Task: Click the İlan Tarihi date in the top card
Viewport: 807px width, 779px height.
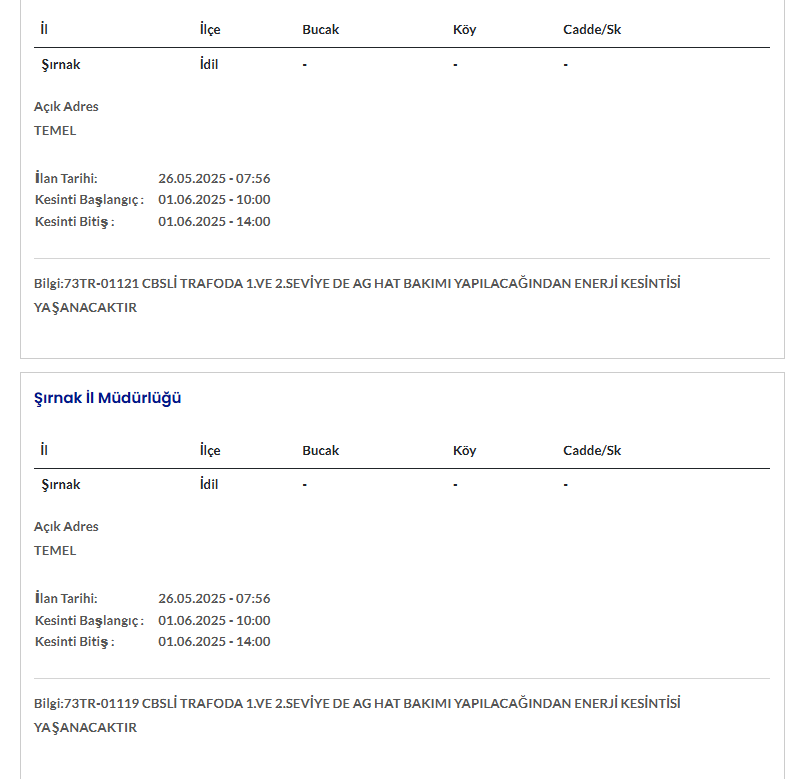Action: [214, 178]
